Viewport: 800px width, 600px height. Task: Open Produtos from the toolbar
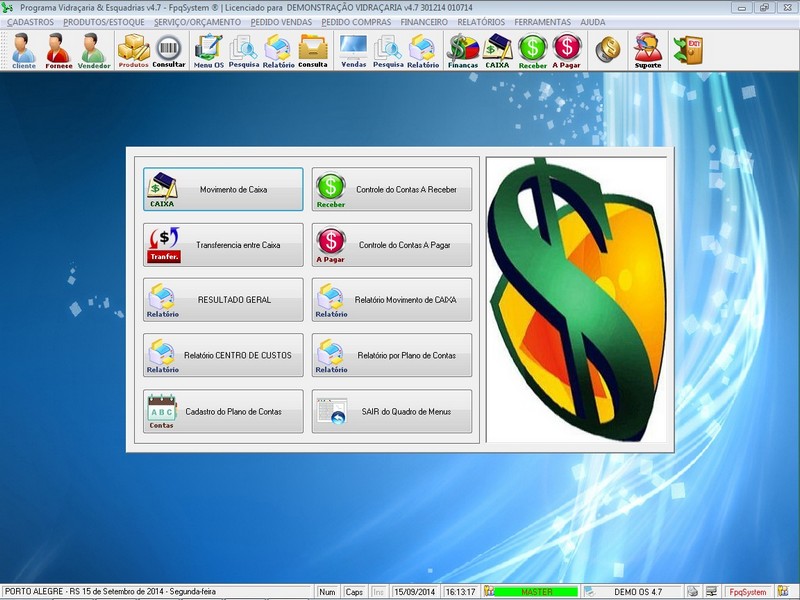coord(133,49)
